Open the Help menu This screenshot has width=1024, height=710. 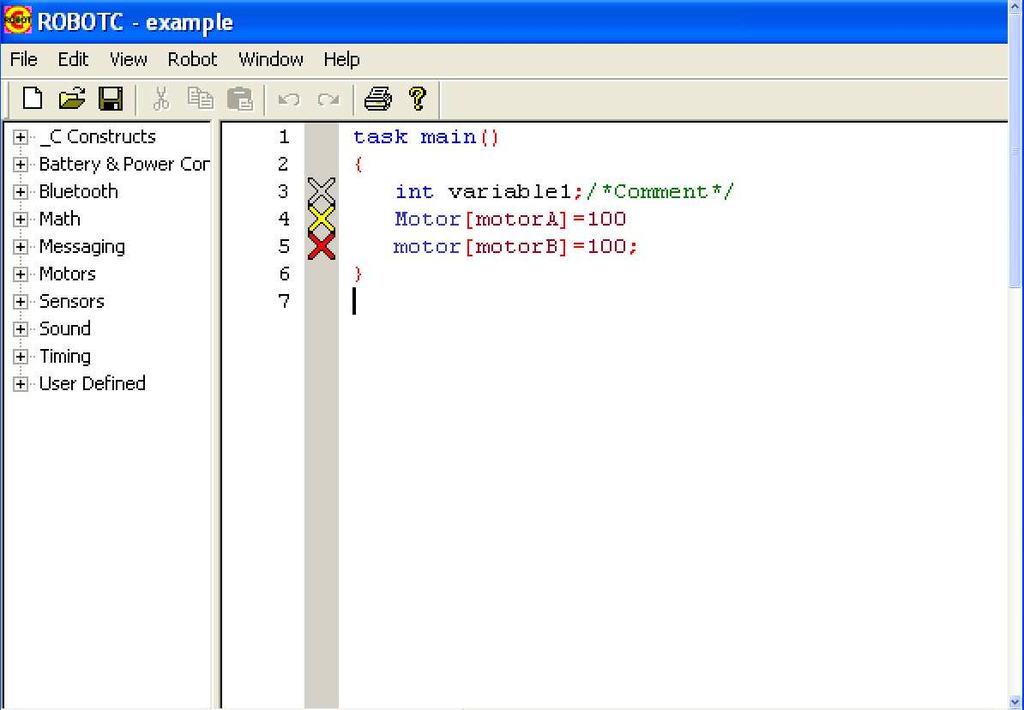point(342,59)
